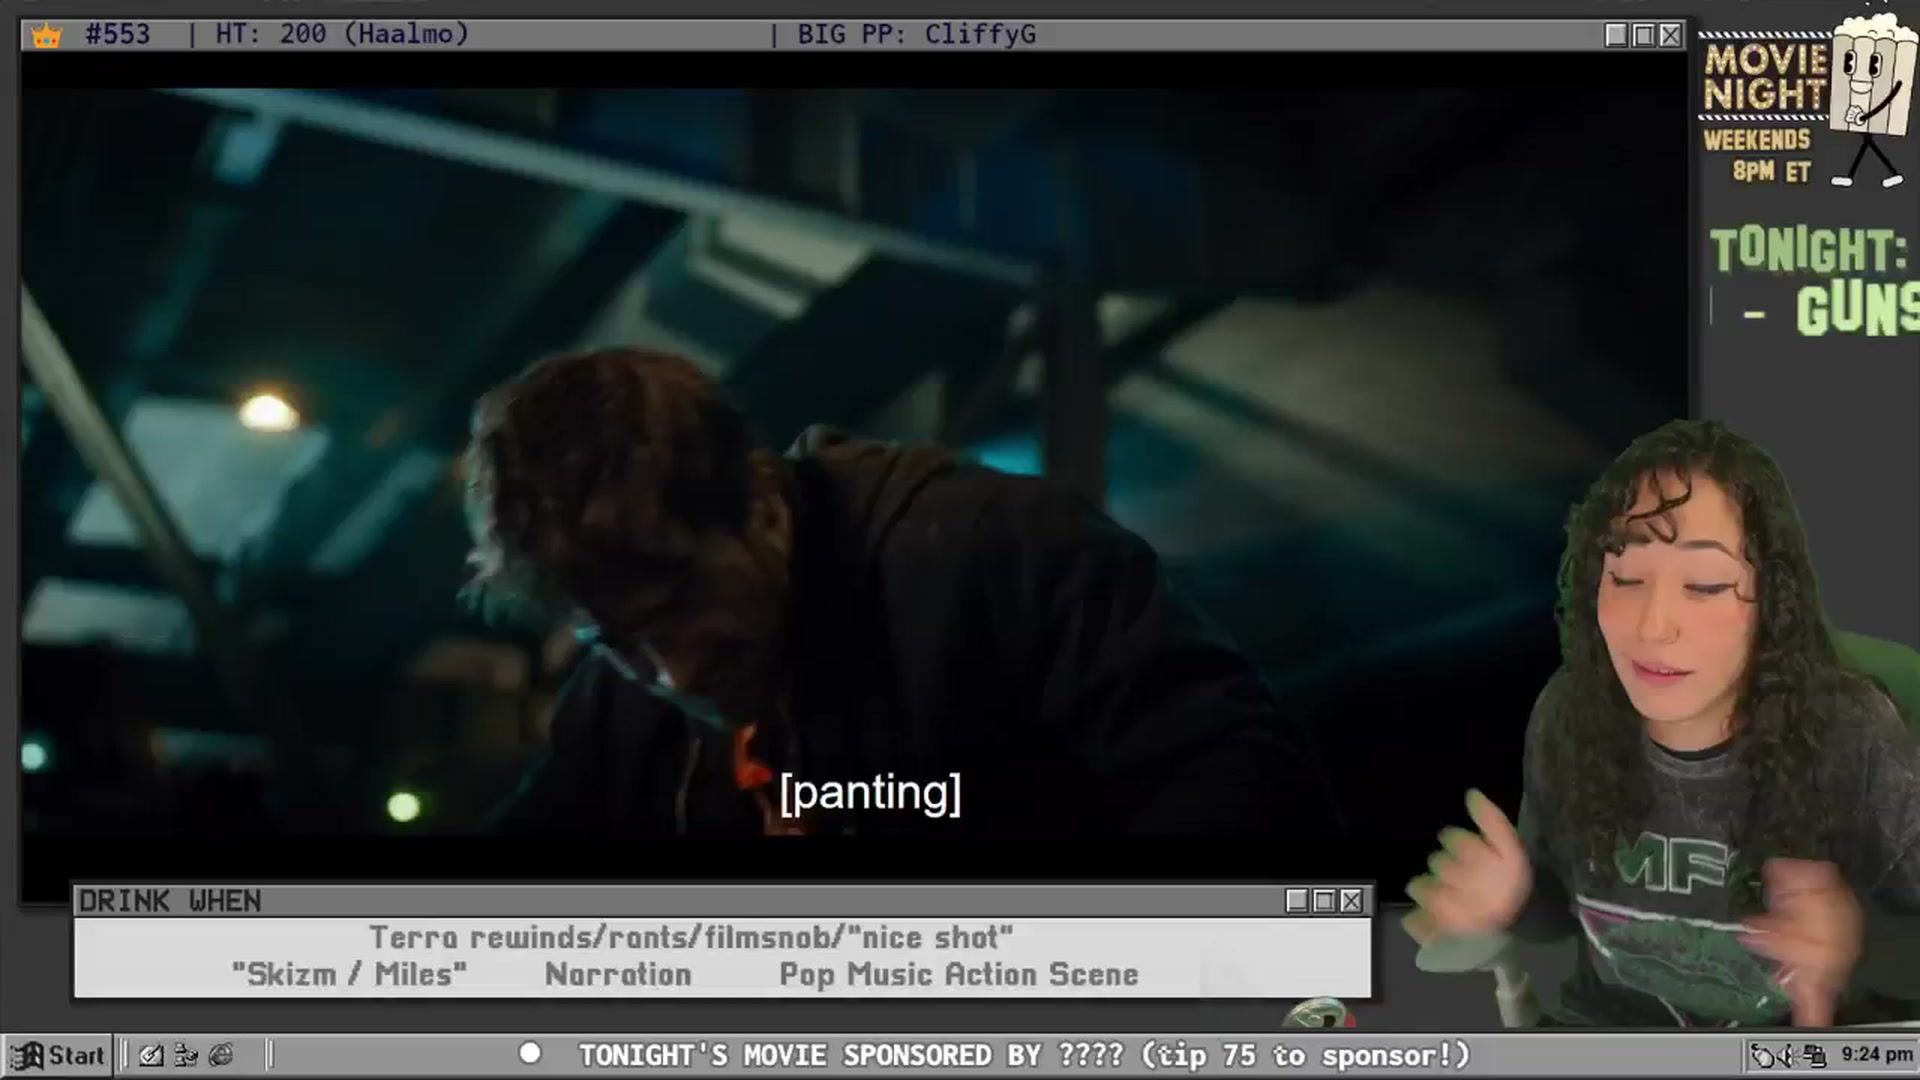Minimize the movie player window
This screenshot has width=1920, height=1080.
tap(1616, 35)
